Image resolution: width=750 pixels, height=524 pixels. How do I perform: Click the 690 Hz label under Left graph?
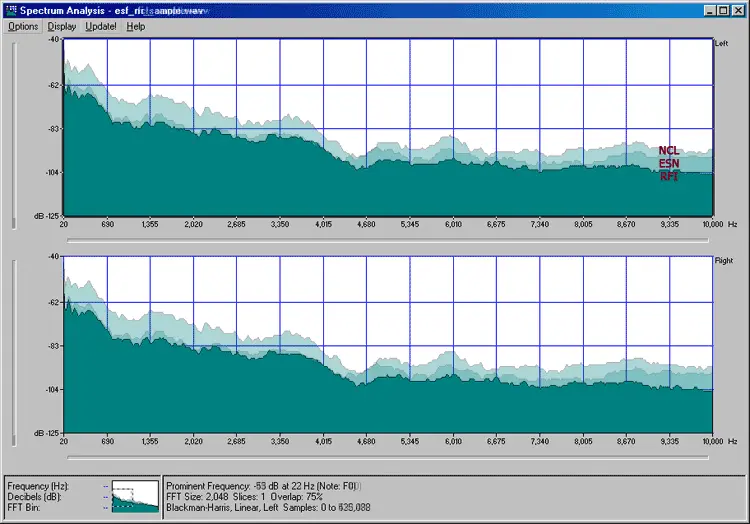tap(108, 224)
